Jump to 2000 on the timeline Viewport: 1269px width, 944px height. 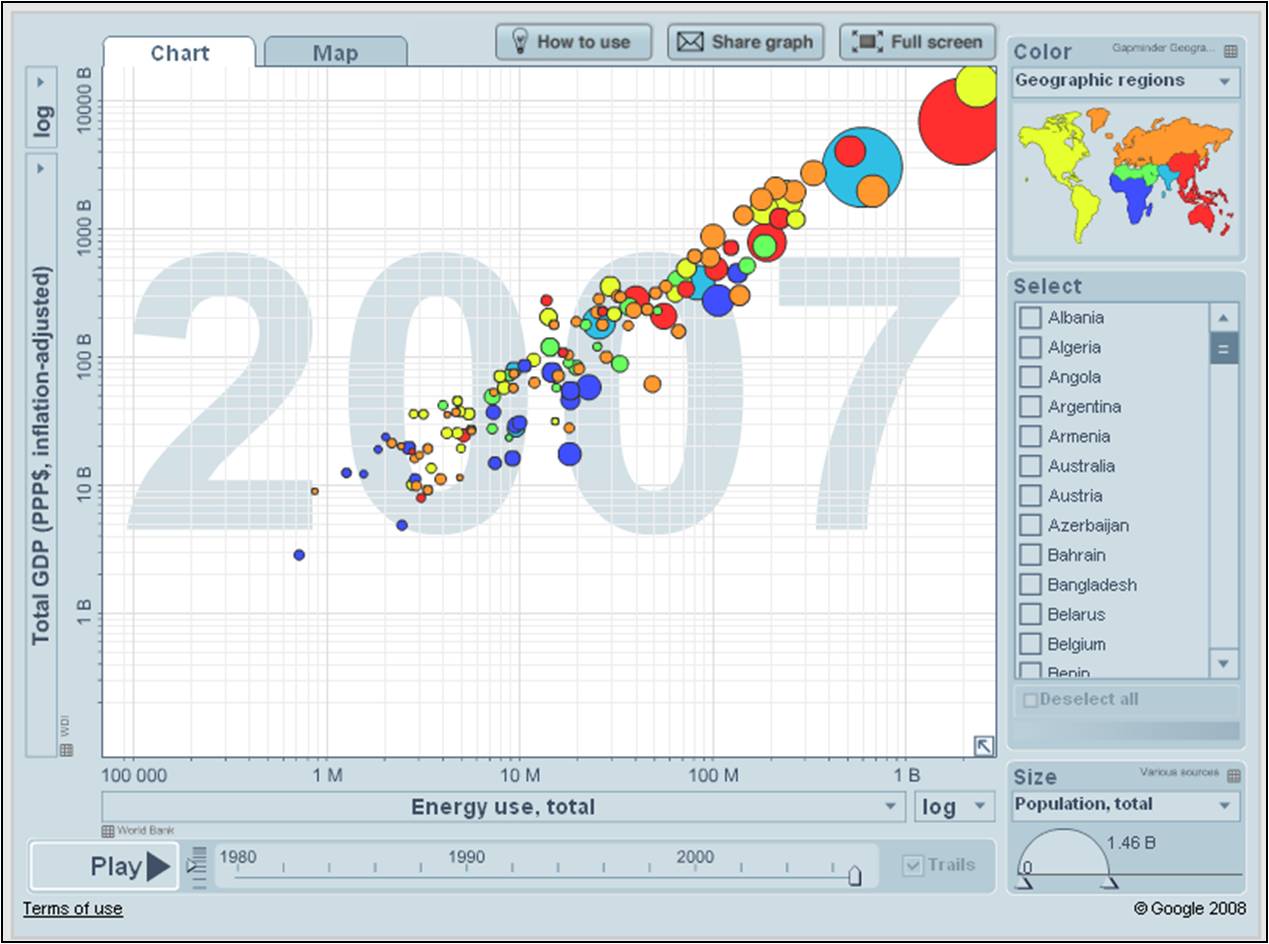[x=695, y=857]
